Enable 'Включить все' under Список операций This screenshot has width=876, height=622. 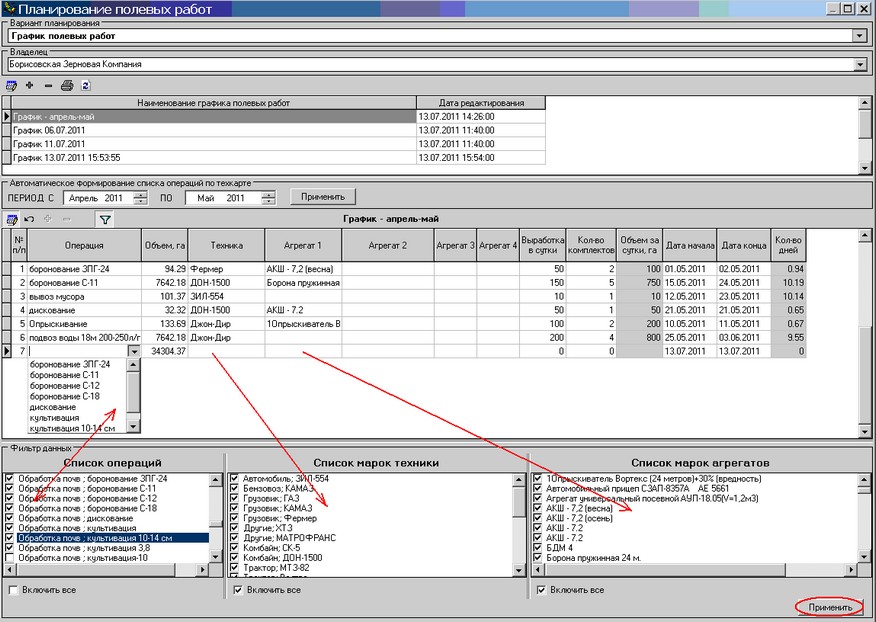(12, 590)
